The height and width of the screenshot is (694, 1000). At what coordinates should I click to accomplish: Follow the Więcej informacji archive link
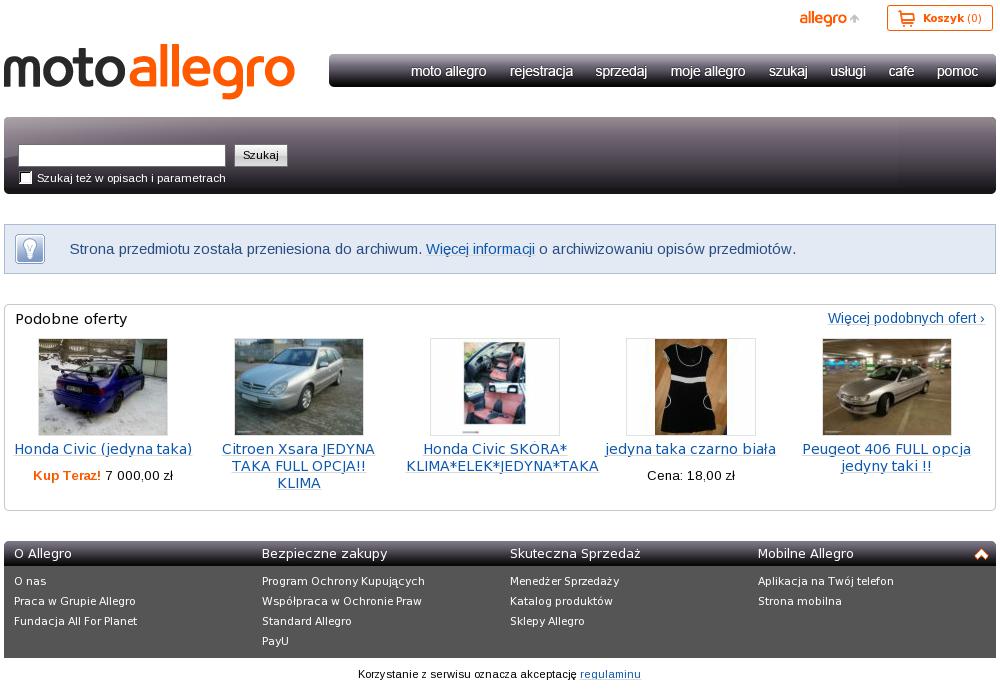tap(480, 249)
